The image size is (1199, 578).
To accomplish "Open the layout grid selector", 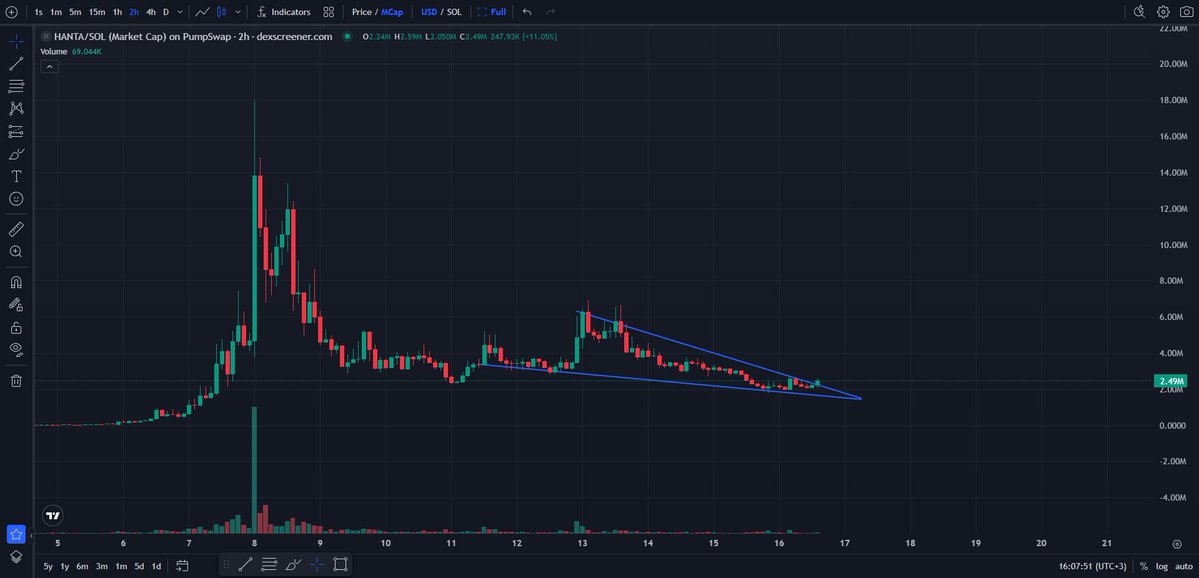I will tap(329, 12).
